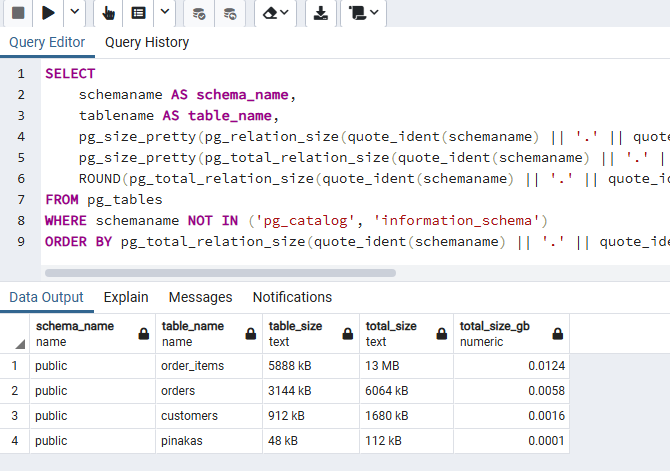The width and height of the screenshot is (670, 471).
Task: Switch to Query History tab
Action: tap(147, 42)
